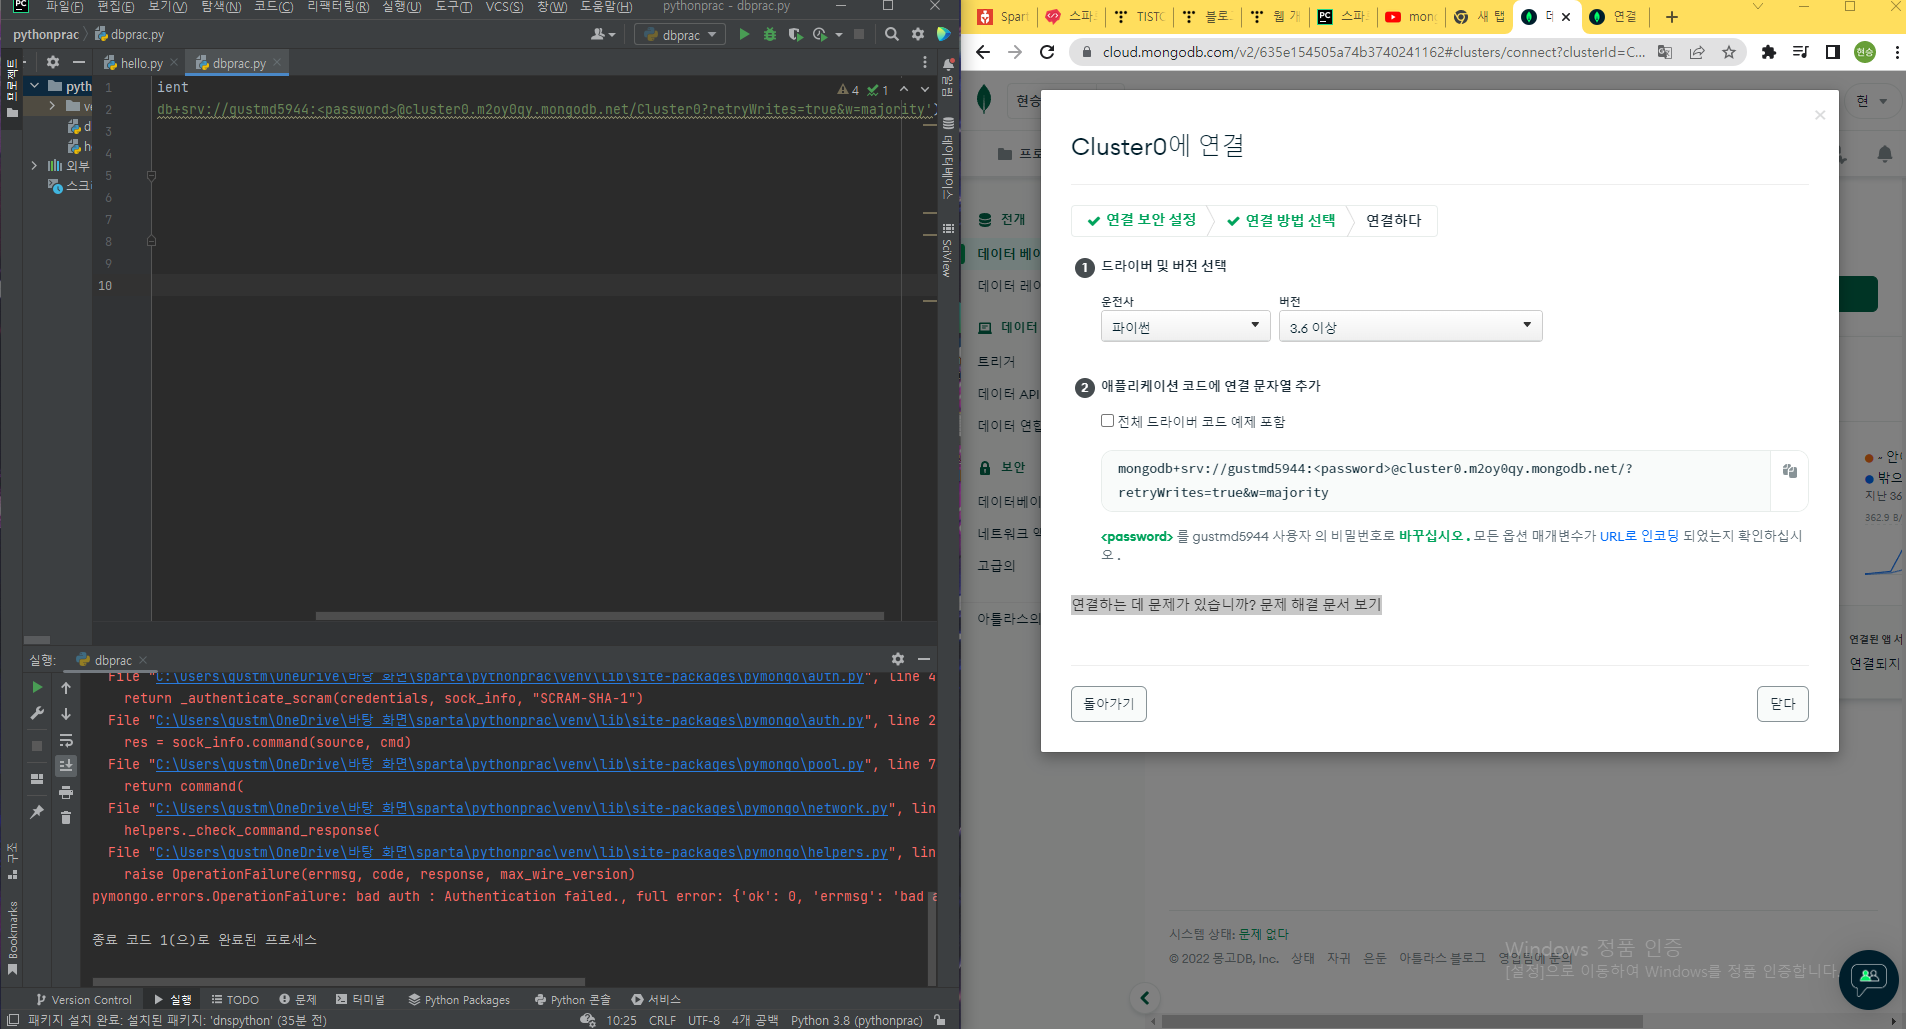Bookmark the page with Chrome's star icon
The width and height of the screenshot is (1906, 1029).
click(1729, 52)
